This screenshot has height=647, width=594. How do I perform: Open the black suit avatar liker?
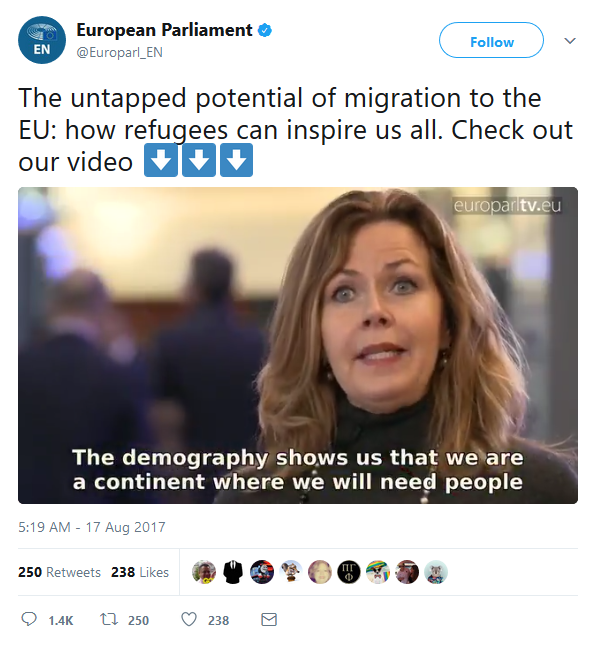click(x=233, y=572)
